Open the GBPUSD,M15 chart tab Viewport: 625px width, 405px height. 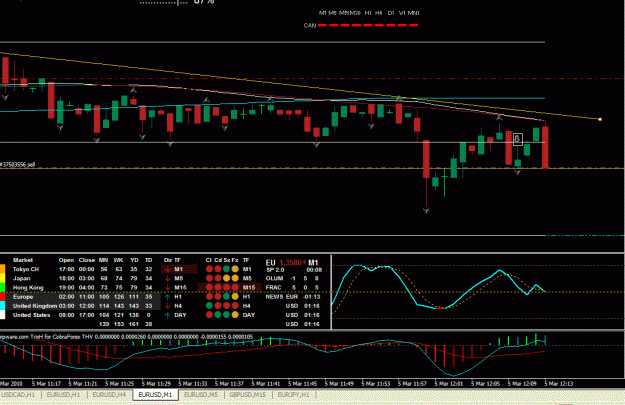pyautogui.click(x=248, y=395)
